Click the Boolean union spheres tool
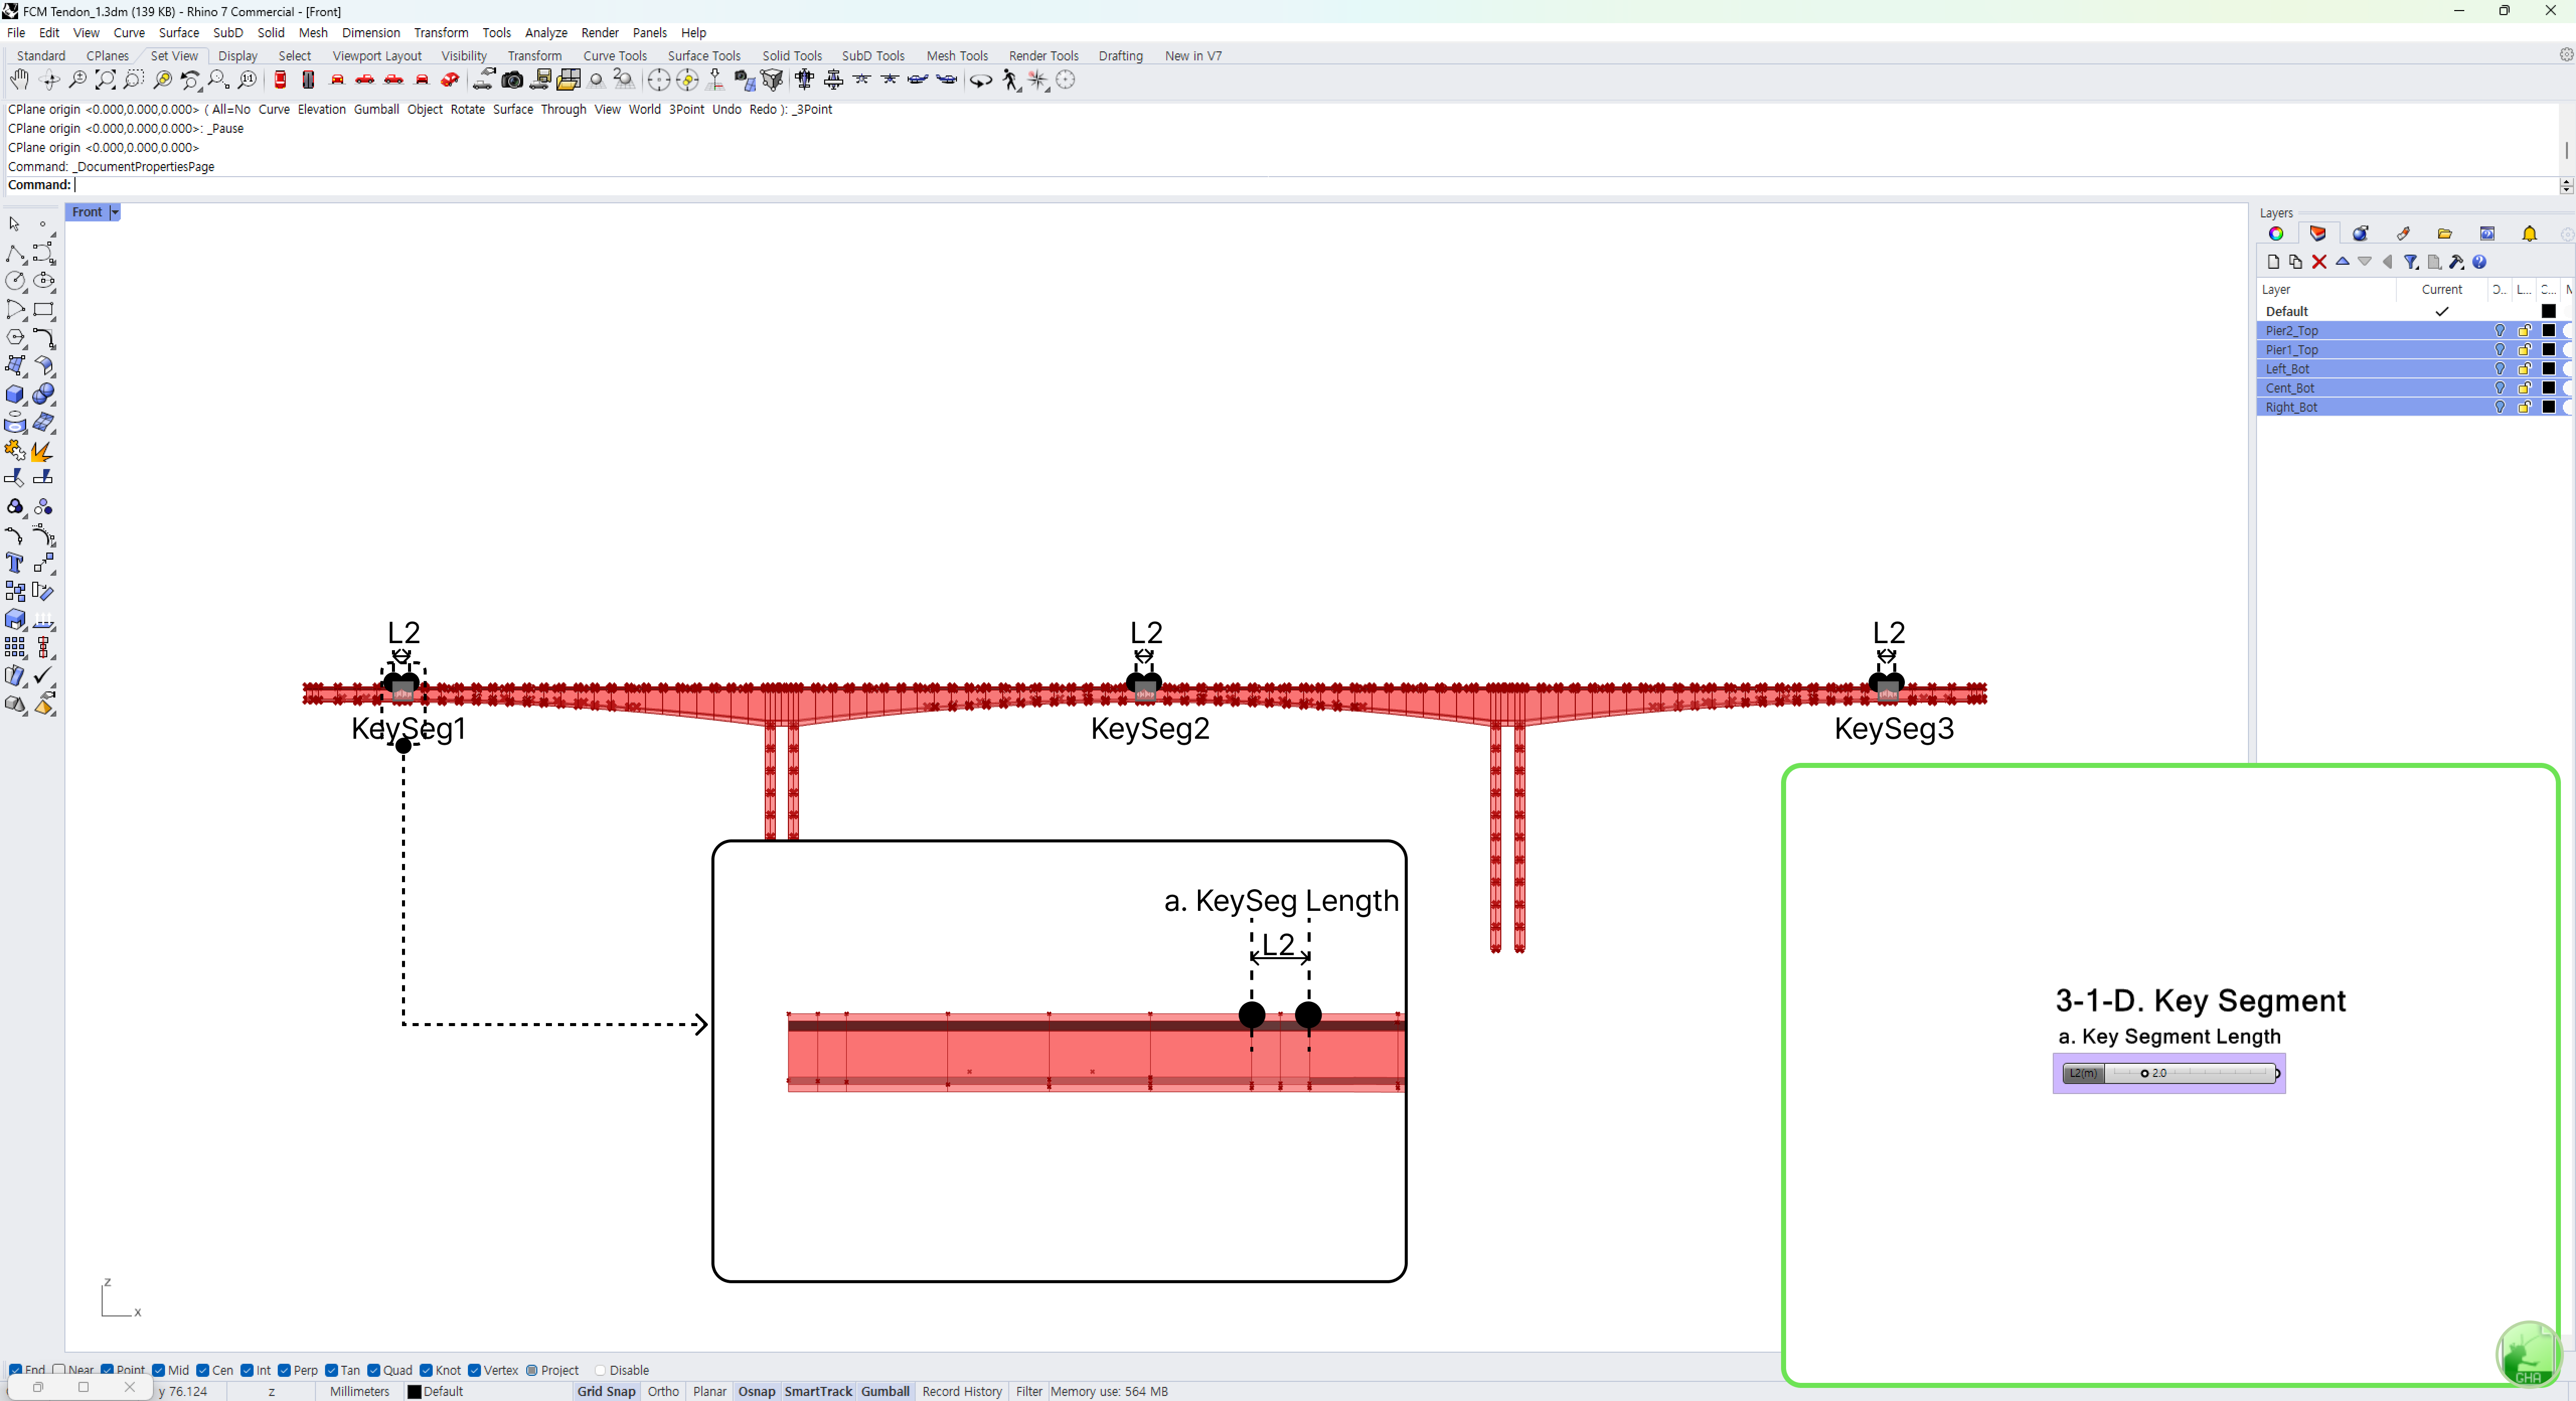2576x1401 pixels. pos(43,394)
